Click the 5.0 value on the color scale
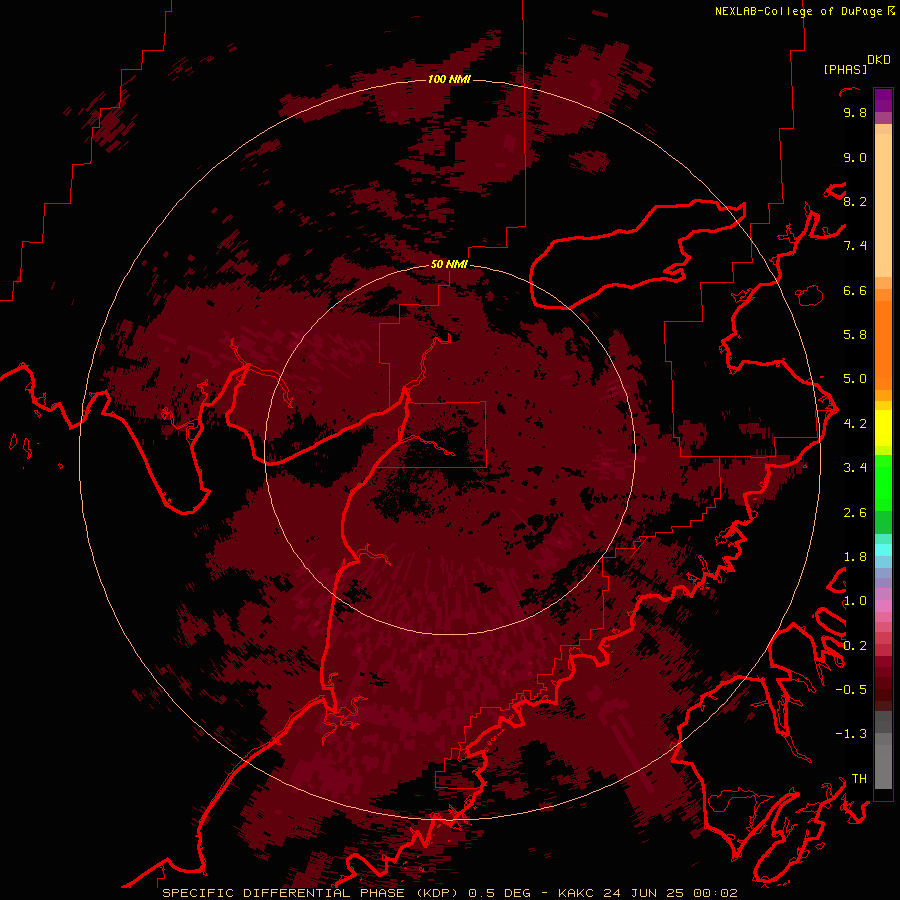The width and height of the screenshot is (900, 900). [855, 379]
